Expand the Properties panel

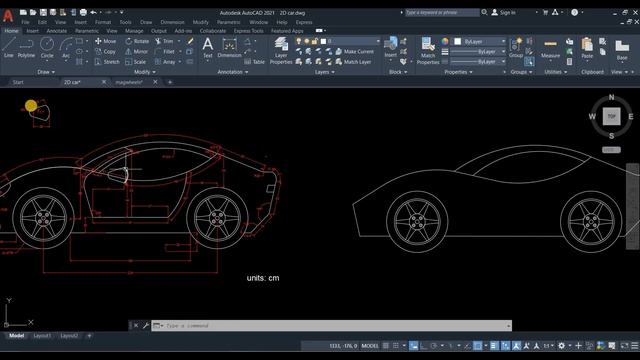[458, 72]
